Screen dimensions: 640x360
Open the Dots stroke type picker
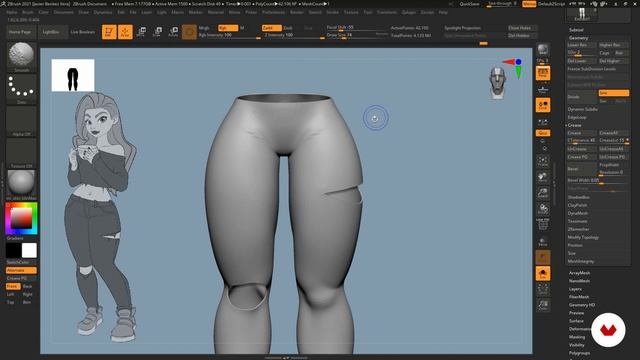[x=21, y=89]
